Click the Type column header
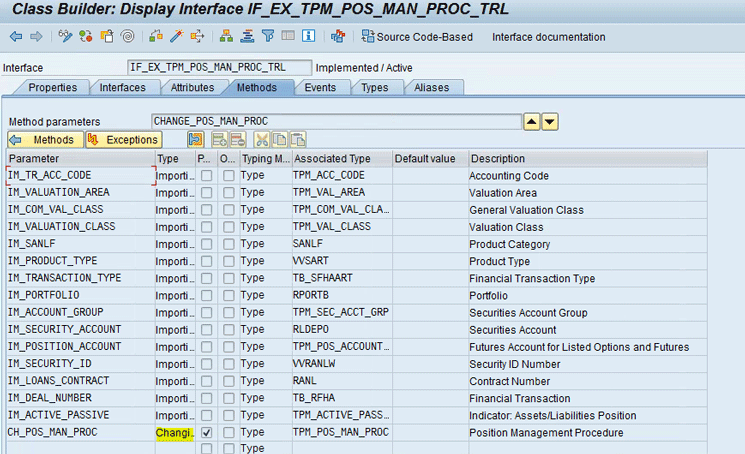 (168, 158)
